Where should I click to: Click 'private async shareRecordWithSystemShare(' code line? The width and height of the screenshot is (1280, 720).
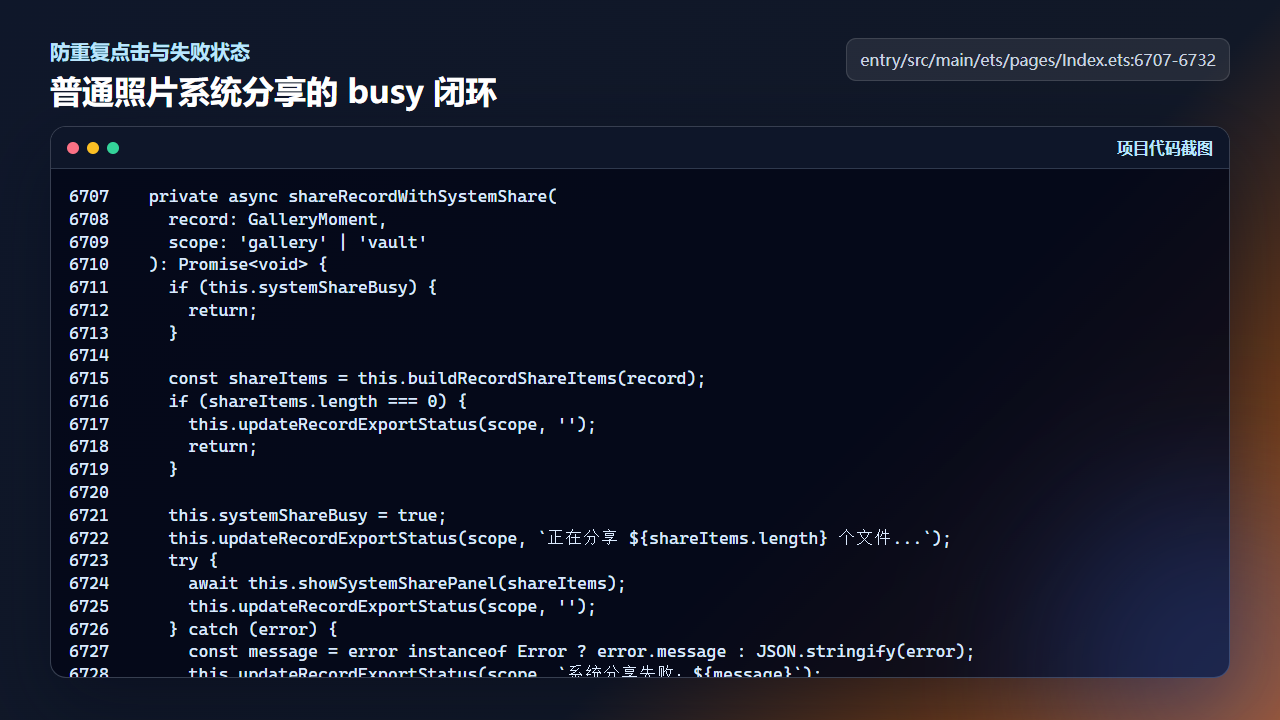pos(353,196)
